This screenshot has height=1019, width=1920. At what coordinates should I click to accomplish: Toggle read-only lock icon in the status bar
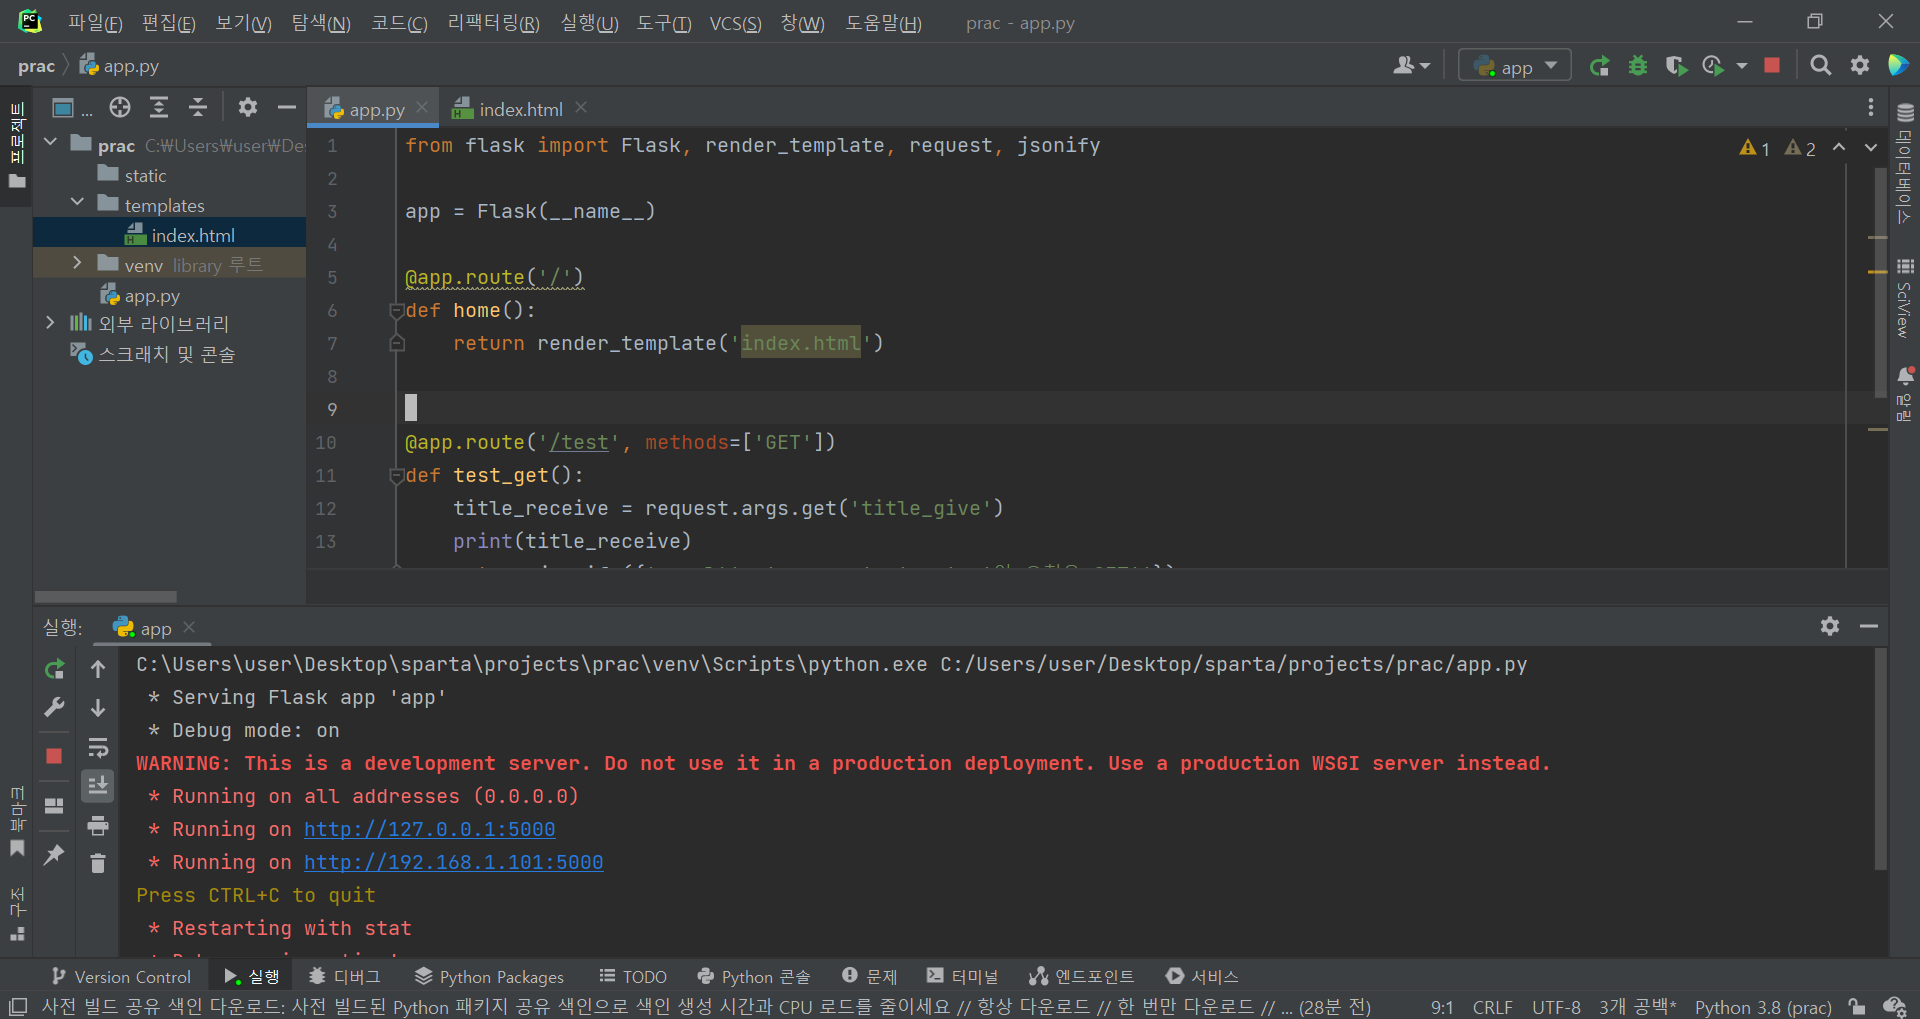point(1857,1007)
